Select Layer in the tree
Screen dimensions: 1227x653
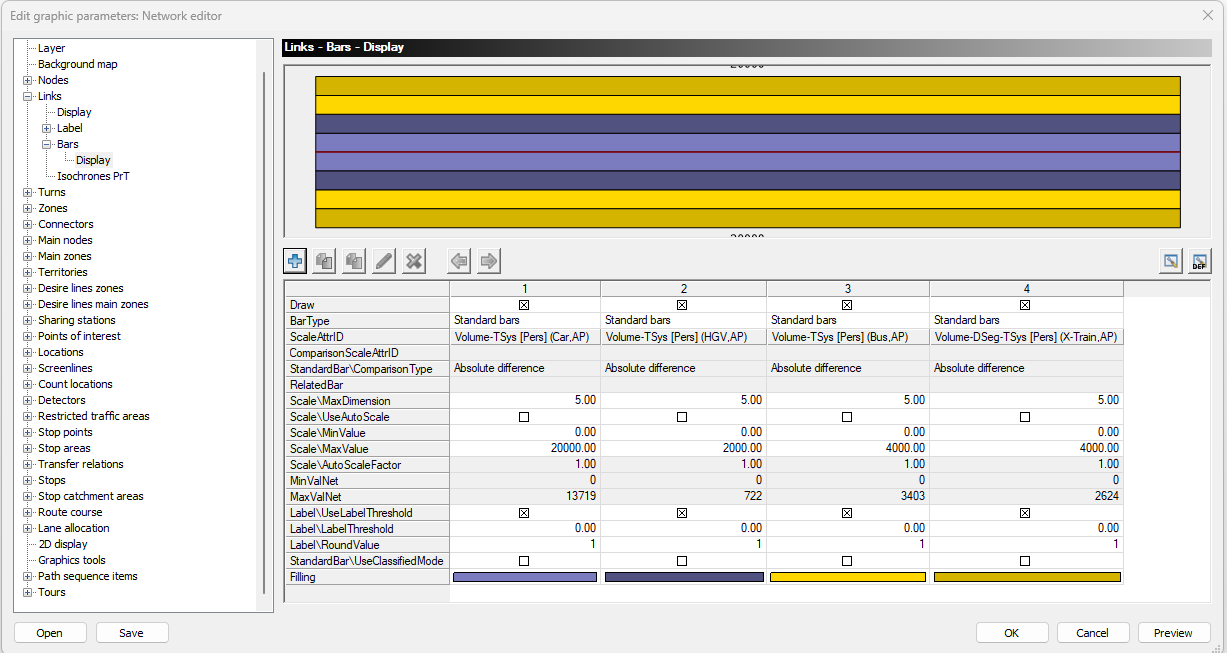pyautogui.click(x=51, y=48)
